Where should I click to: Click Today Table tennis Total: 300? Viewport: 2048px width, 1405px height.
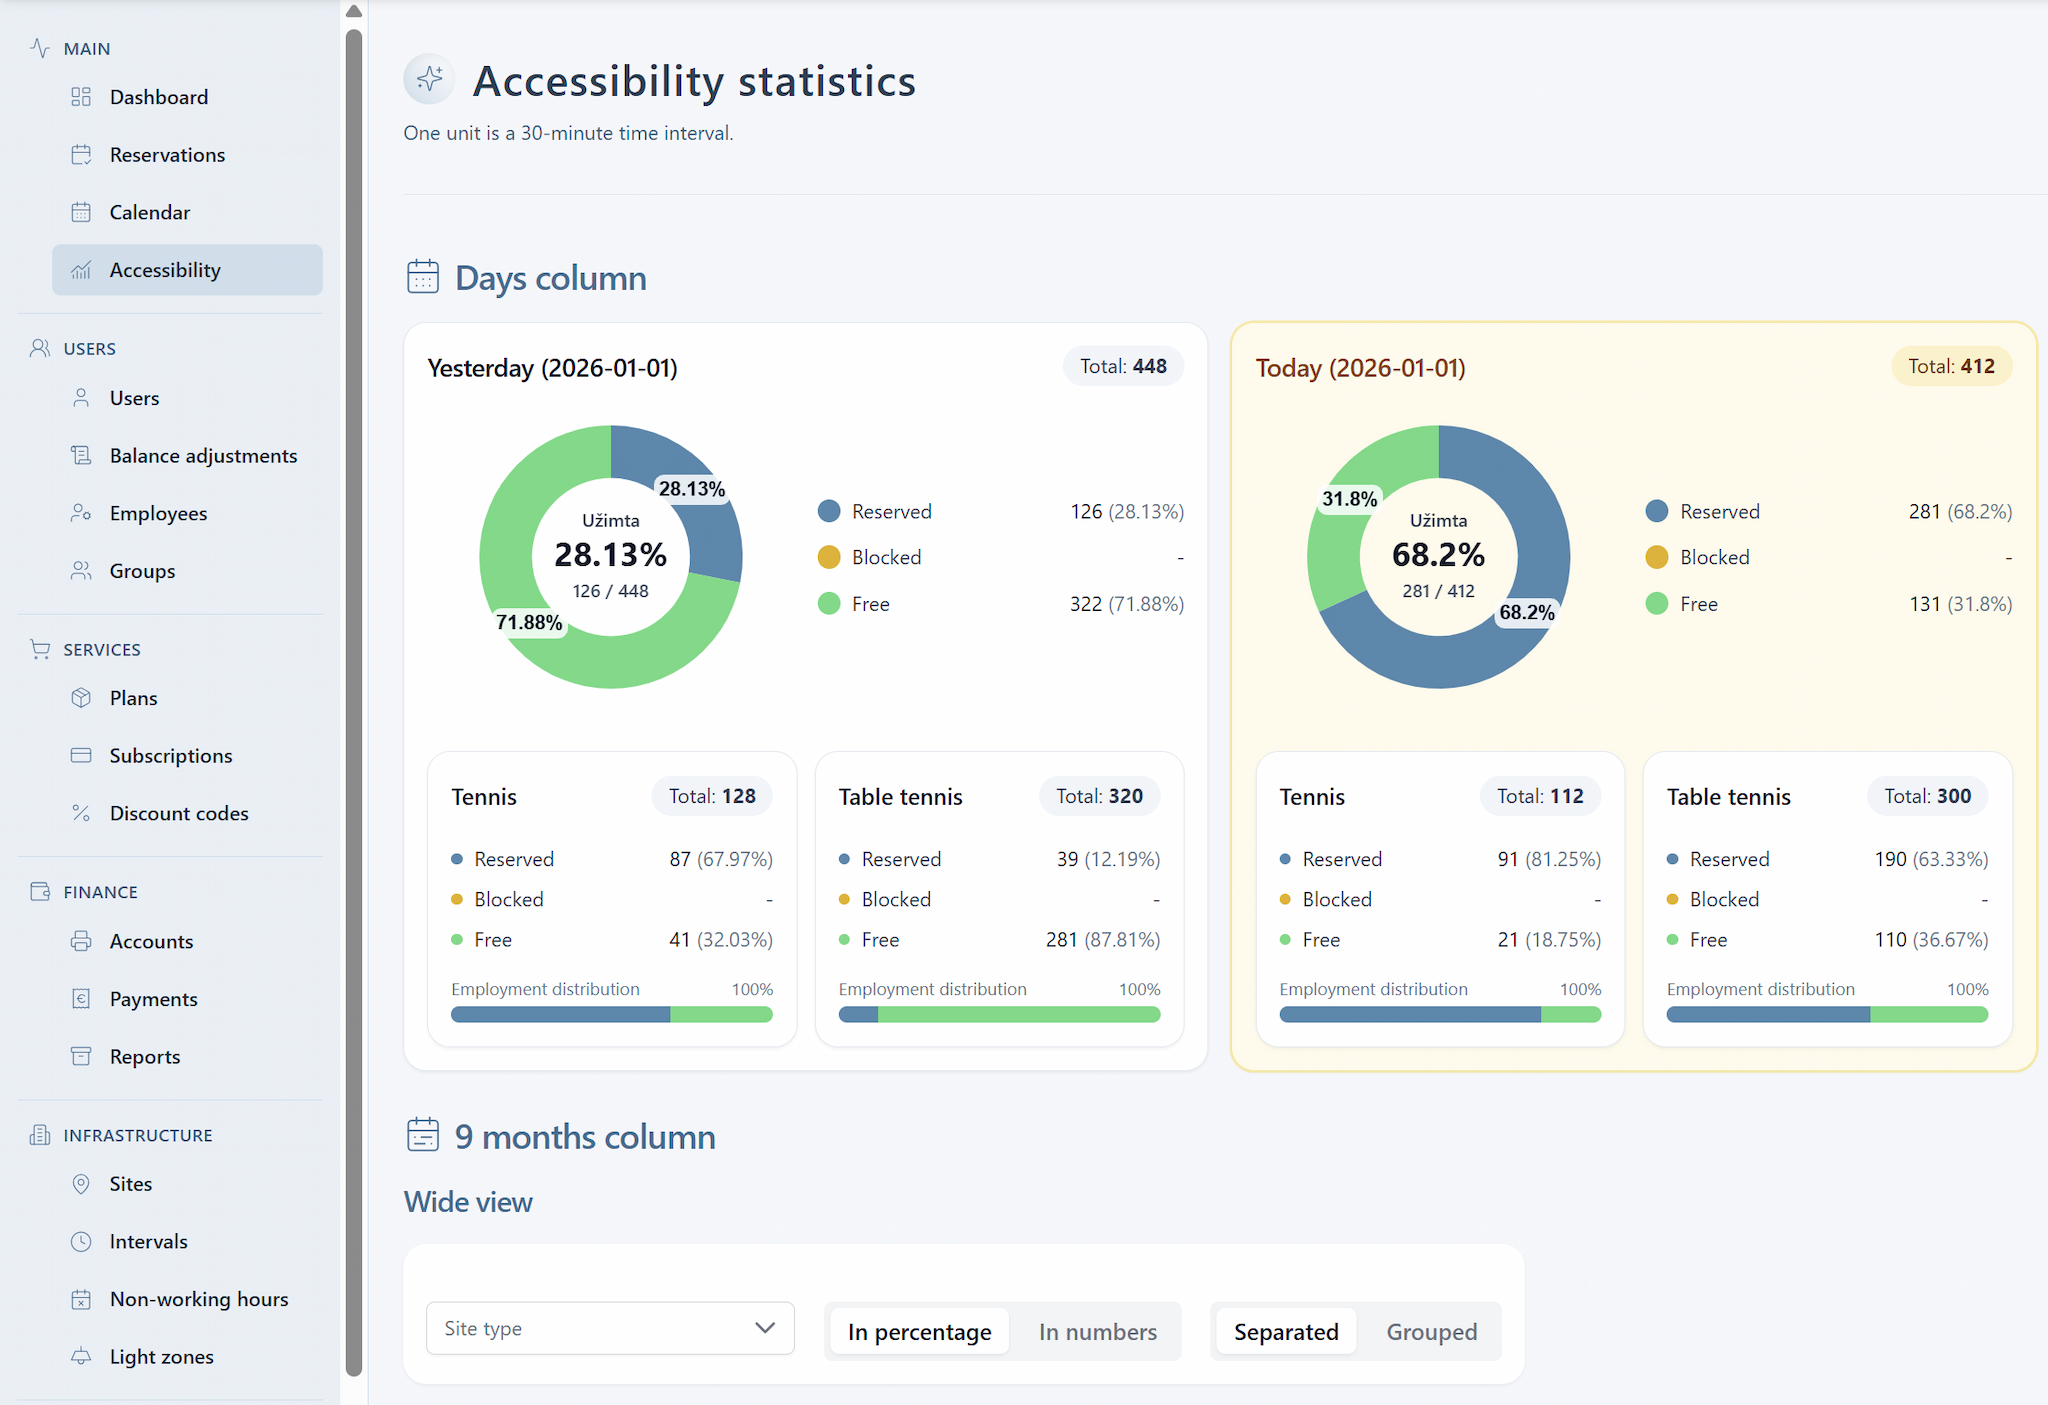point(1927,796)
